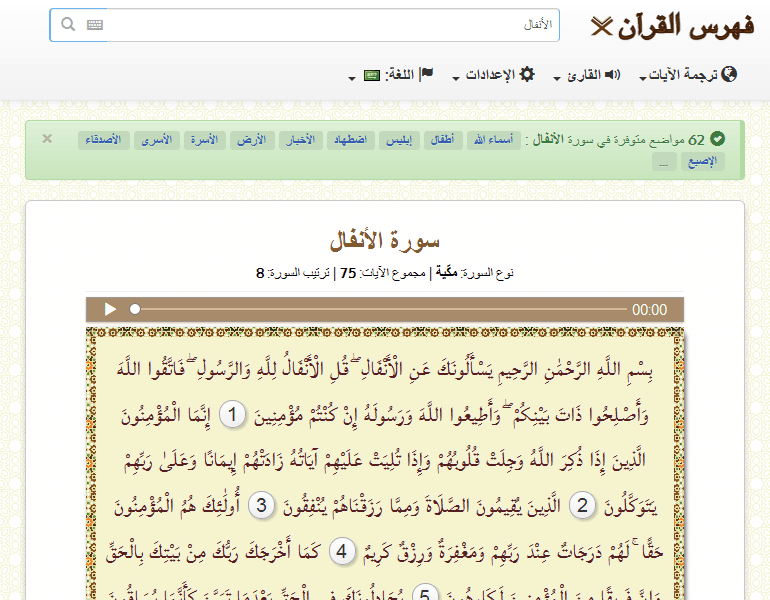The image size is (770, 600).
Task: Click the gear icon beside الإعدادات
Action: (x=527, y=74)
